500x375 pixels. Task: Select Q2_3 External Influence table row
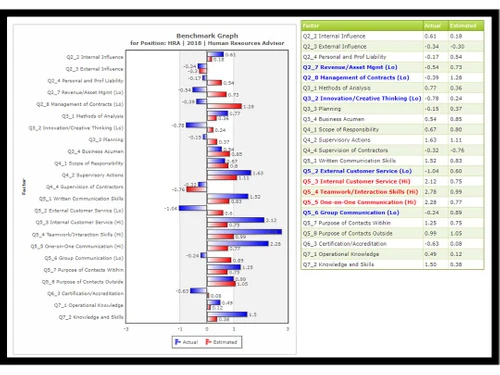392,46
